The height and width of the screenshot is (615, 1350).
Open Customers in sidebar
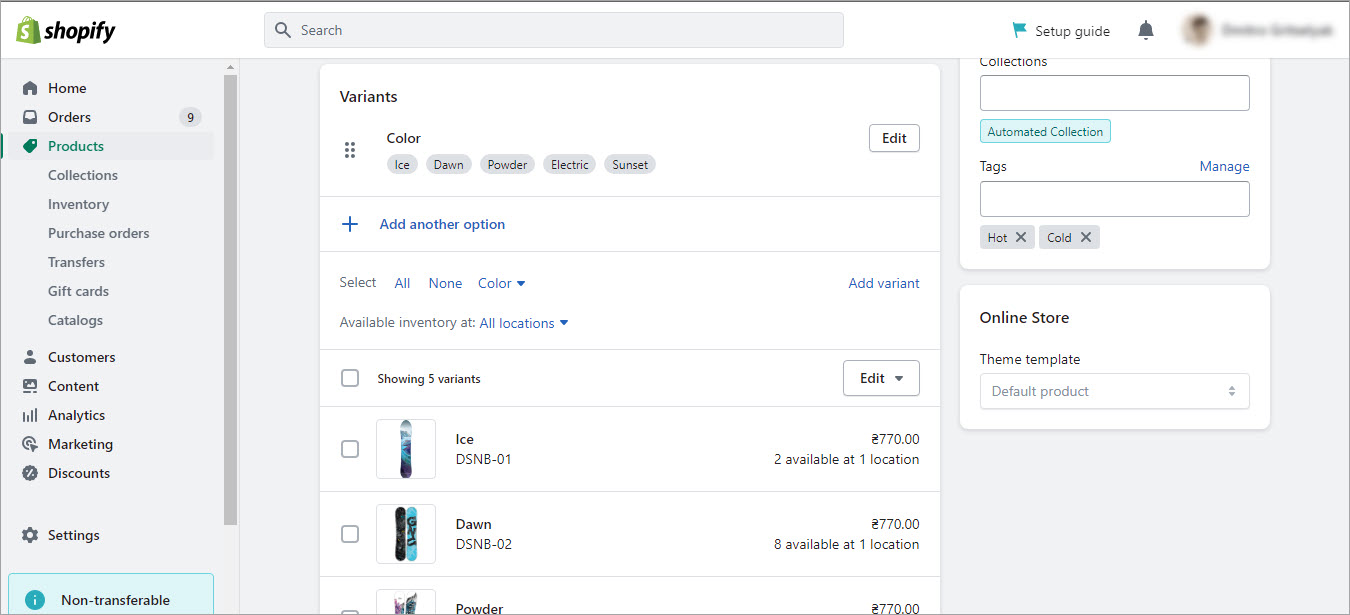click(81, 357)
